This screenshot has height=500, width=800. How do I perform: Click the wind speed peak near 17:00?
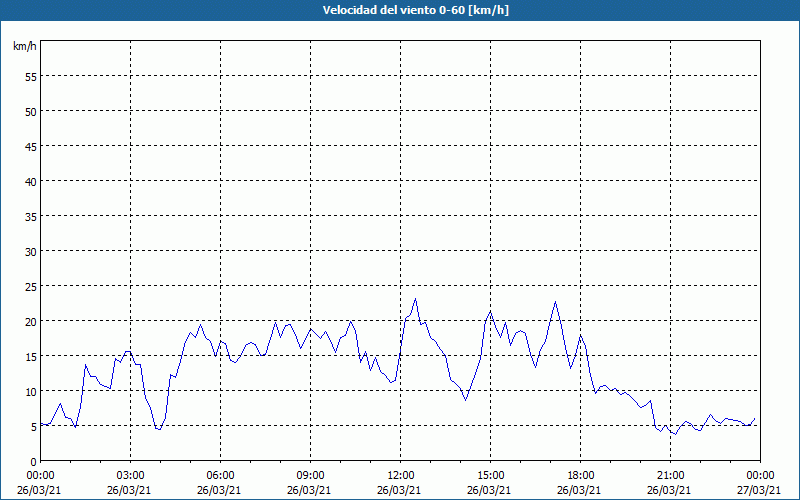556,302
